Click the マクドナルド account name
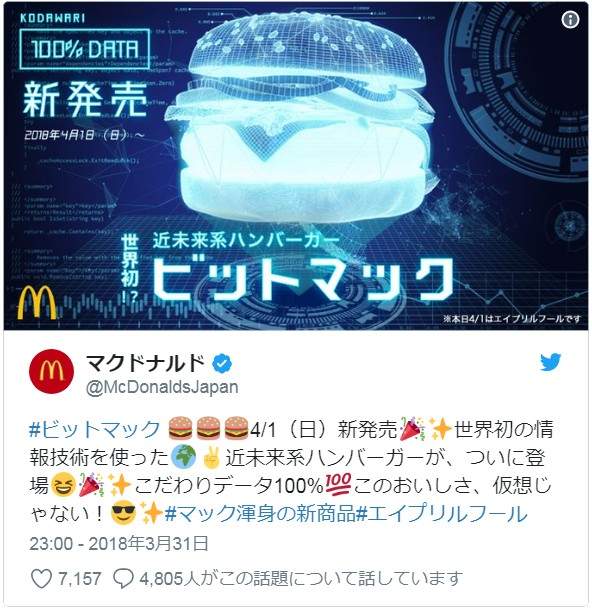Screen dimensions: 592x615 [x=145, y=363]
